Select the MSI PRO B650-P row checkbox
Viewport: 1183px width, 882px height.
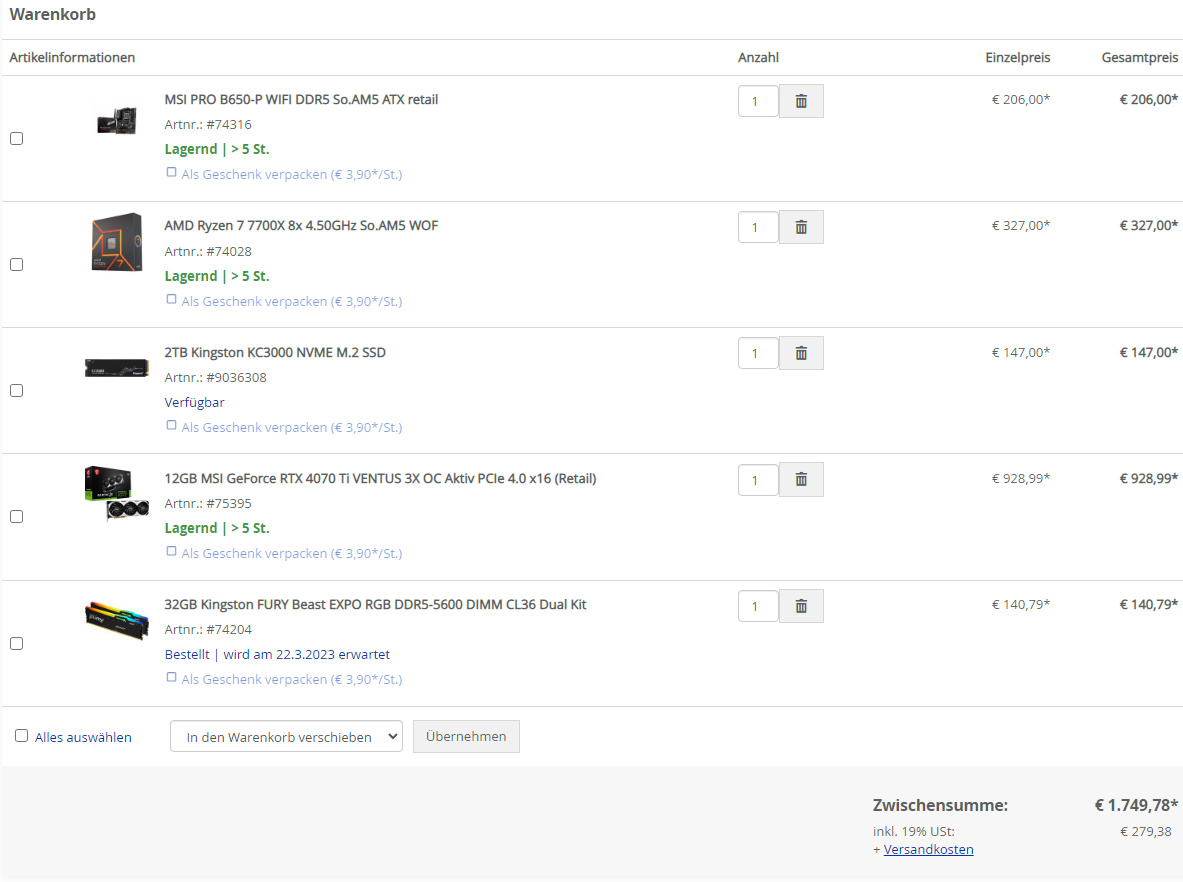[17, 138]
